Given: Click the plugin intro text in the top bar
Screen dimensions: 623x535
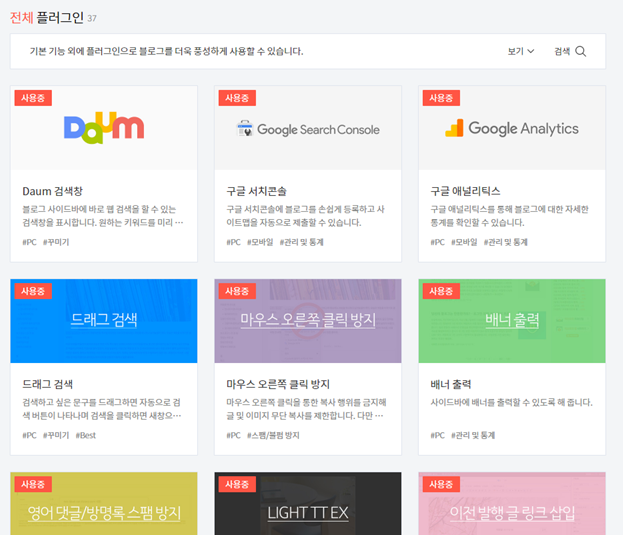Looking at the screenshot, I should 166,51.
